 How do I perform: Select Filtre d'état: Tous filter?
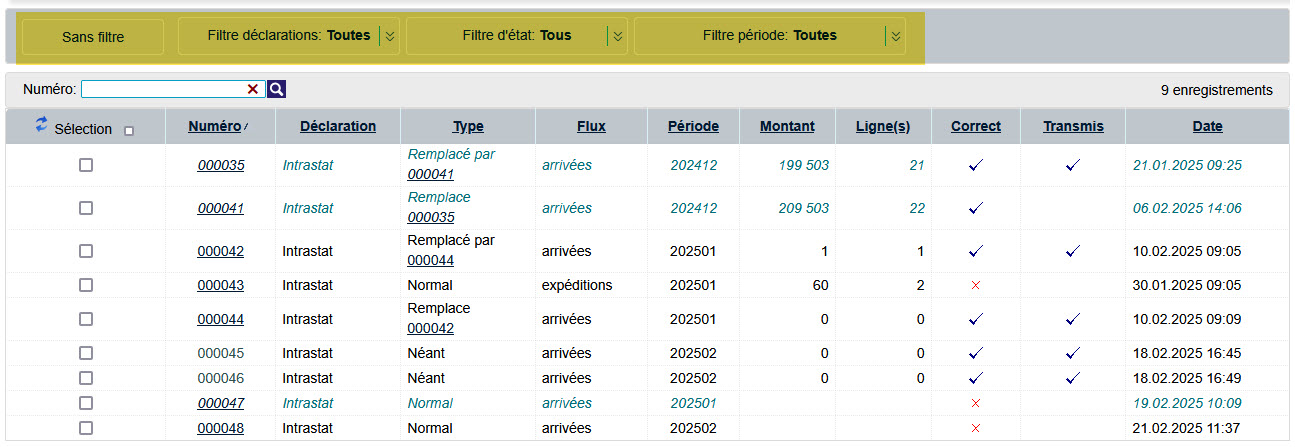(x=517, y=36)
